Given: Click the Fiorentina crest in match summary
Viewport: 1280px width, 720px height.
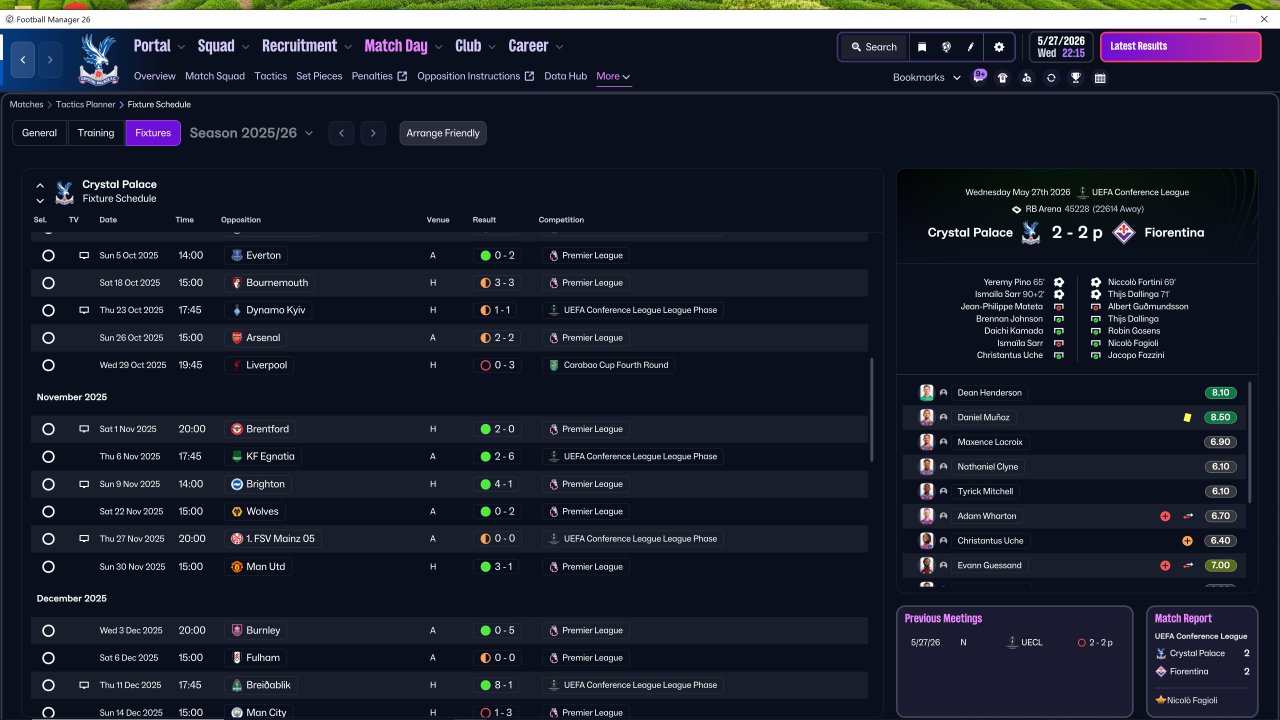Looking at the screenshot, I should (x=1123, y=233).
